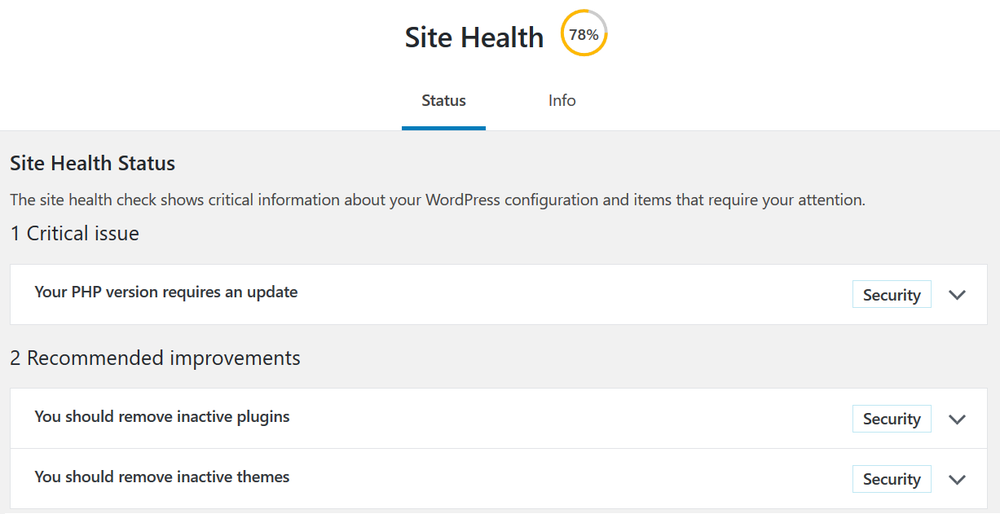Click the site health check description paragraph

[438, 200]
